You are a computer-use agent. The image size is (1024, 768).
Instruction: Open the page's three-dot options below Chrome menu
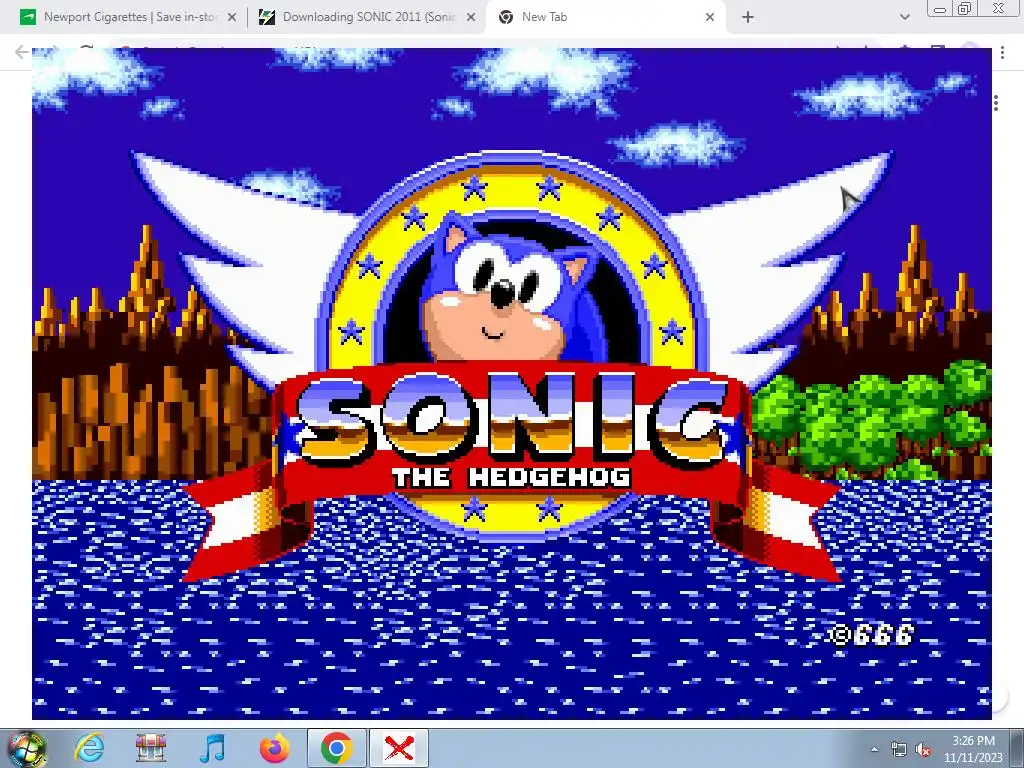tap(996, 103)
